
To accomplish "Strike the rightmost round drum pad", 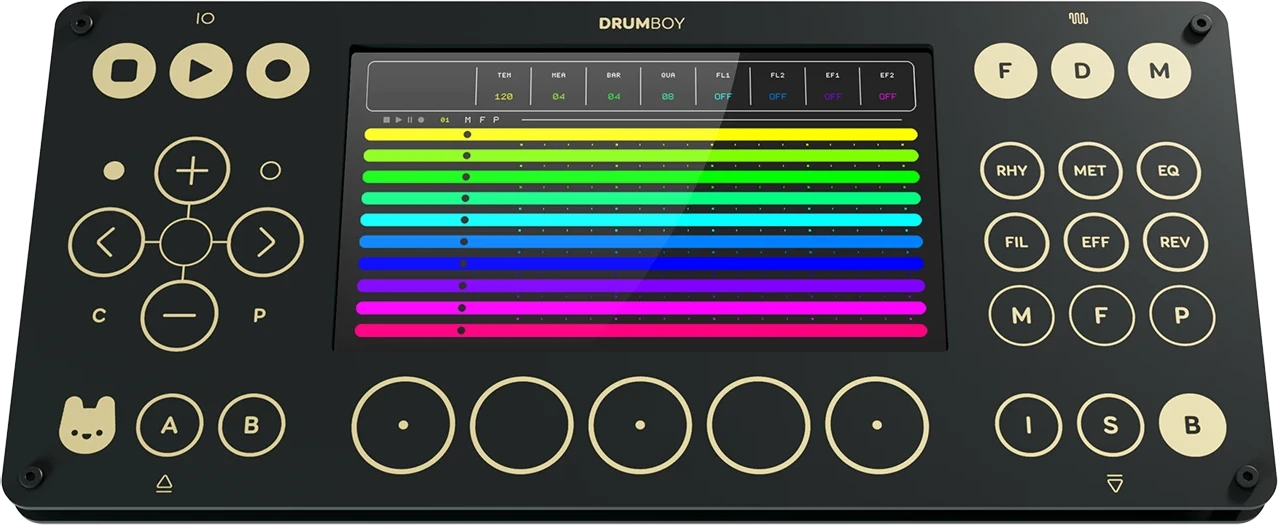I will pos(877,425).
